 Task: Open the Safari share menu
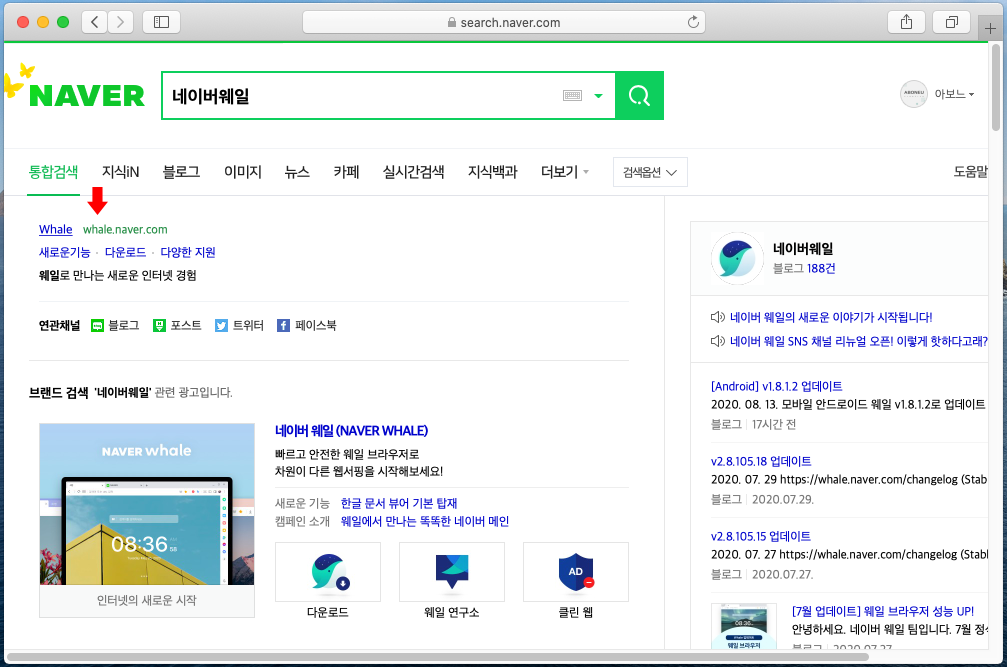click(x=906, y=22)
